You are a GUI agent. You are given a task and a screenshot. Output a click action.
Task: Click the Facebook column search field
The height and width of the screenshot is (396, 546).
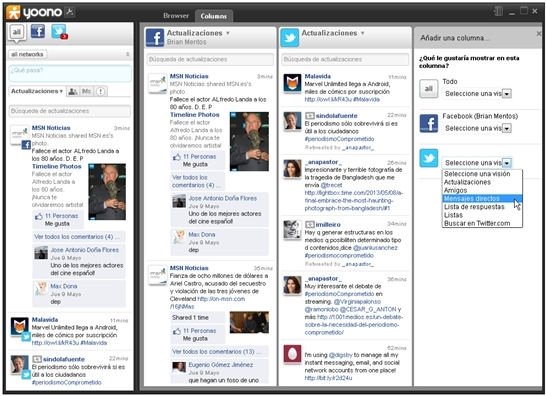click(x=210, y=60)
